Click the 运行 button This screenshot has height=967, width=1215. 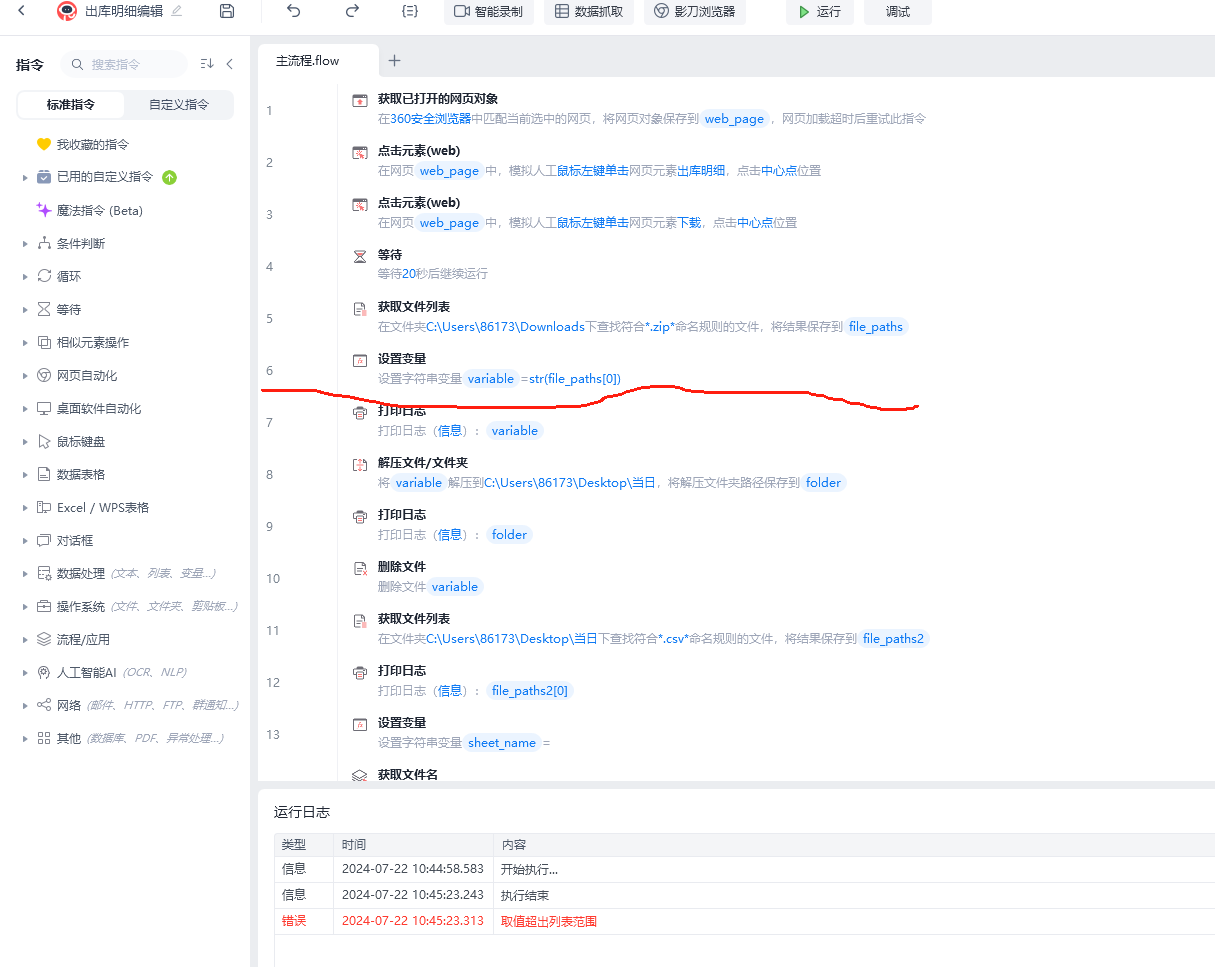coord(820,12)
